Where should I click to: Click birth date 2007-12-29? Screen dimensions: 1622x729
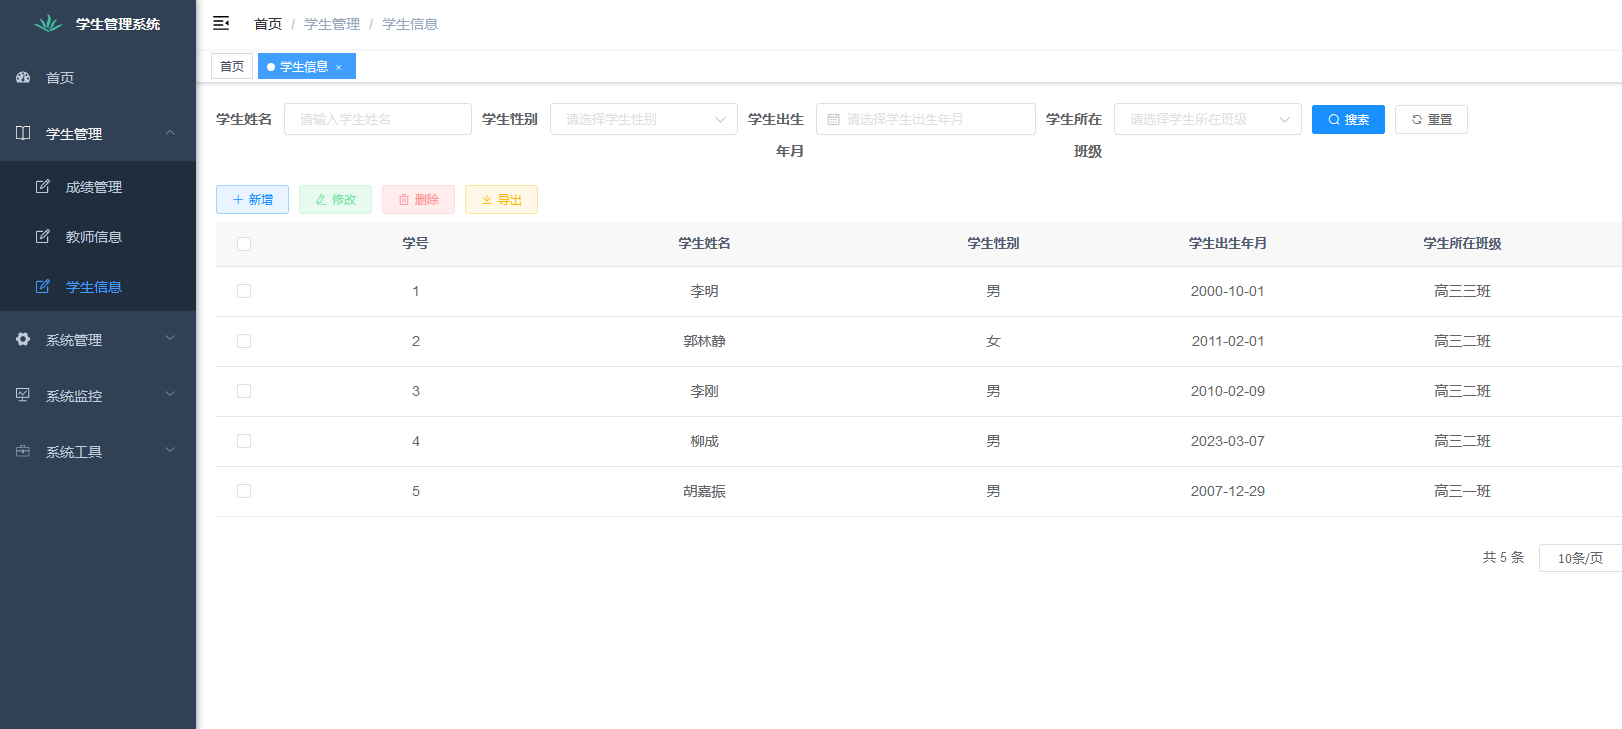point(1228,491)
